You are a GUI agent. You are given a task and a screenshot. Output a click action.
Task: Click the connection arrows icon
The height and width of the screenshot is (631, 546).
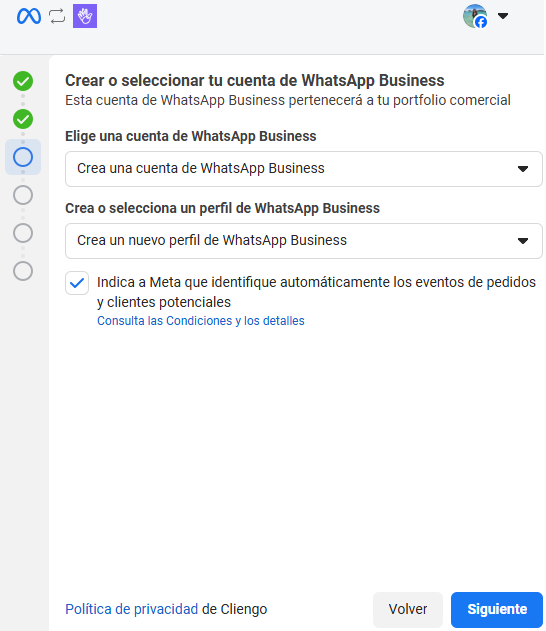coord(57,16)
